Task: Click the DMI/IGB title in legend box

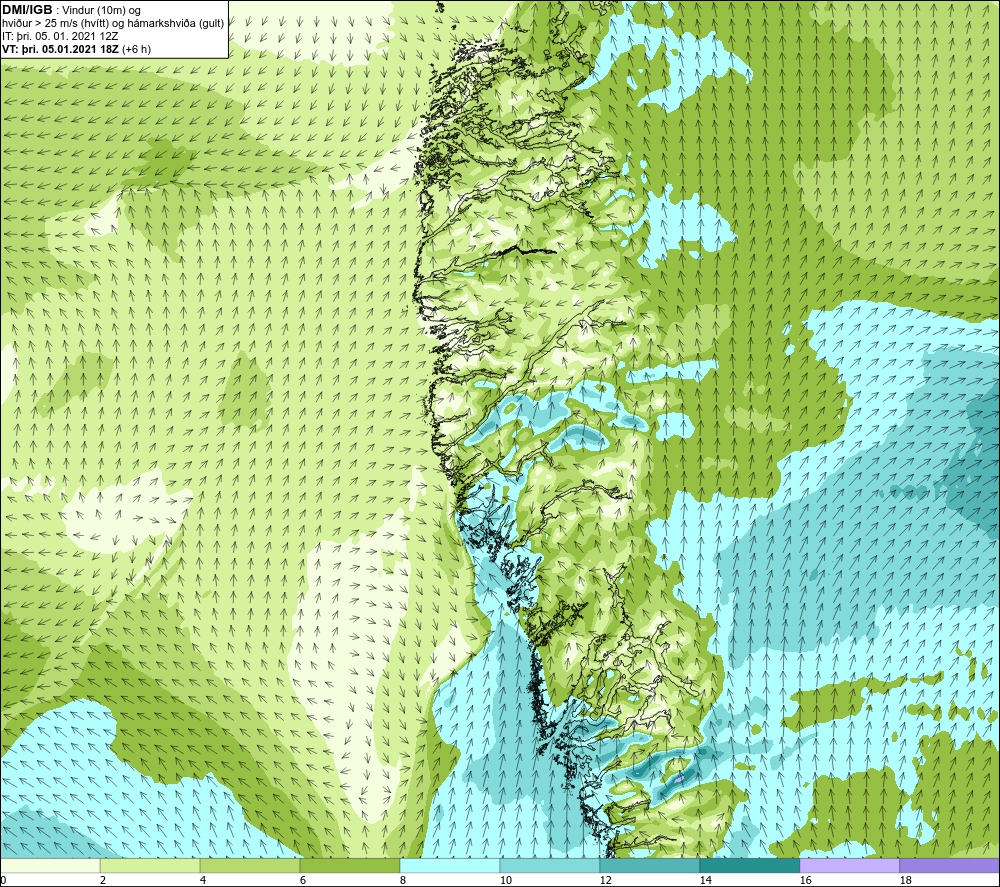Action: tap(27, 10)
